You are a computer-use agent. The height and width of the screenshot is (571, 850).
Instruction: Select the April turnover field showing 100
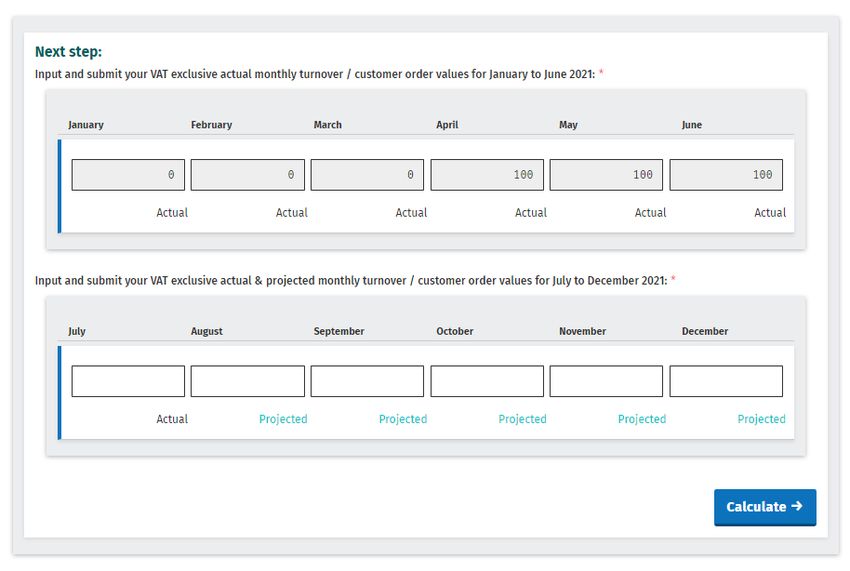[x=487, y=175]
